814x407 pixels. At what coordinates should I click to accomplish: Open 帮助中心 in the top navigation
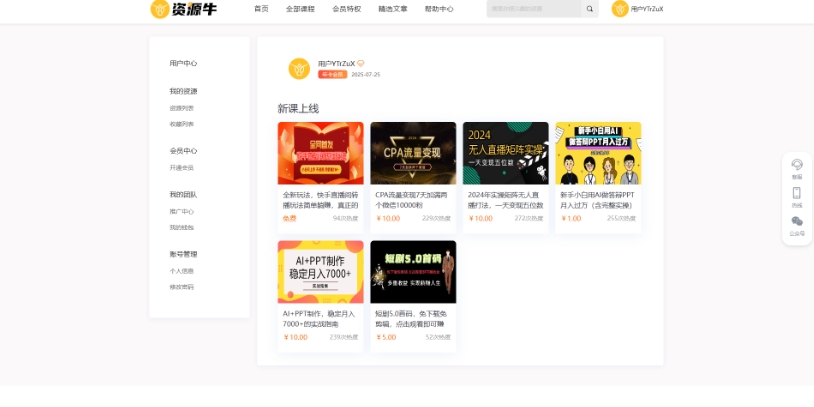pyautogui.click(x=439, y=9)
